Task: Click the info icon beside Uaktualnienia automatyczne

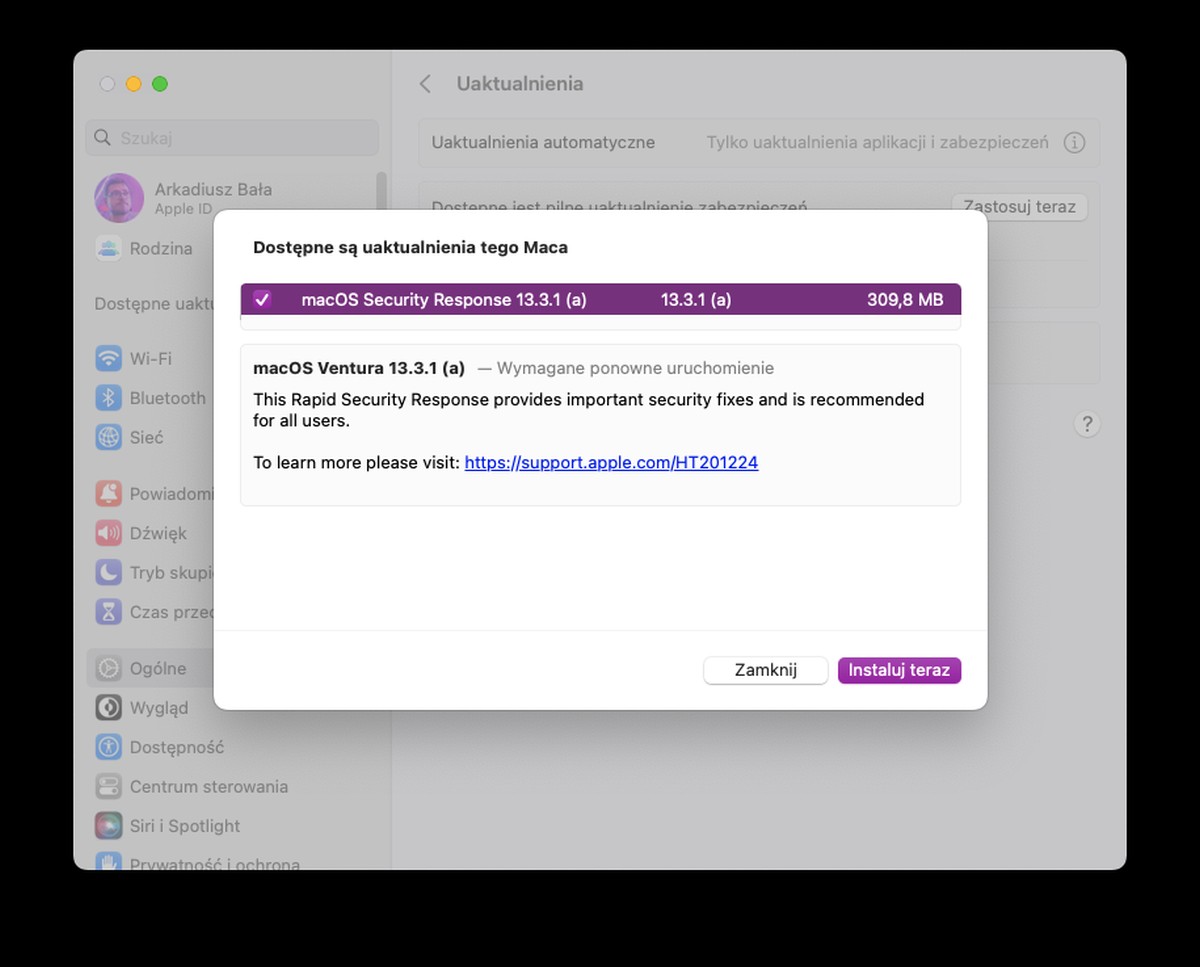Action: [x=1074, y=143]
